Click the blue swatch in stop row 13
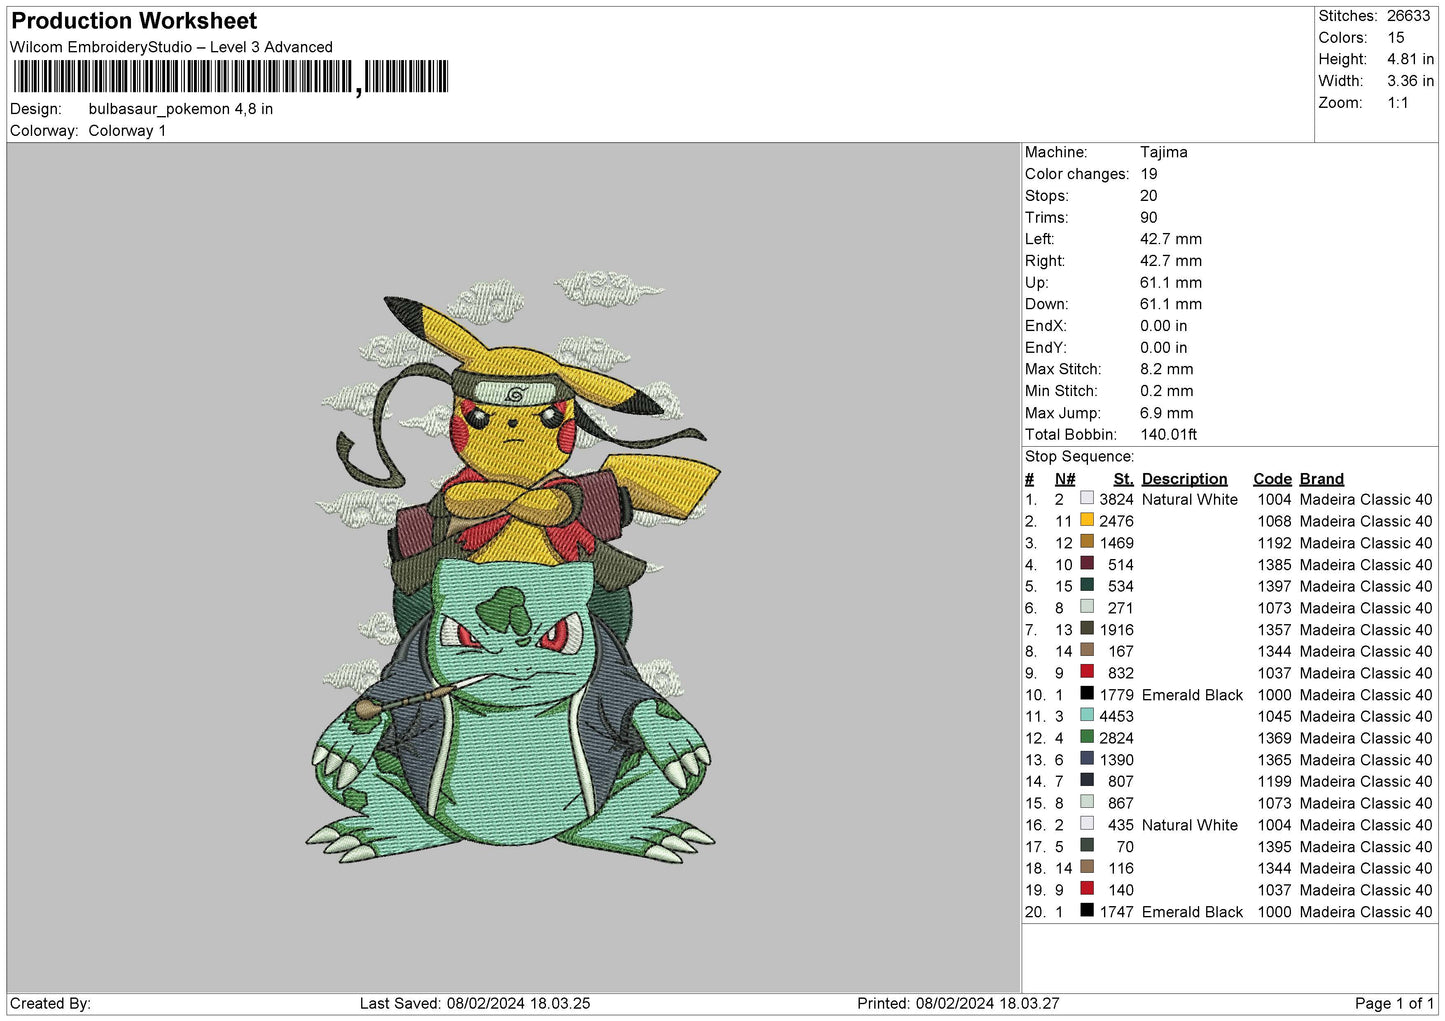 [1087, 759]
